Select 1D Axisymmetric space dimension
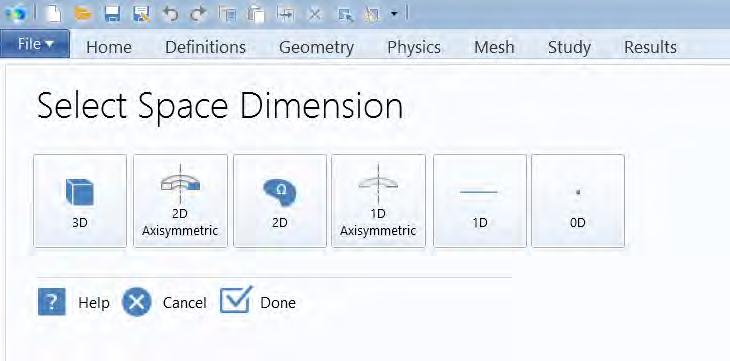Image resolution: width=730 pixels, height=361 pixels. point(378,201)
